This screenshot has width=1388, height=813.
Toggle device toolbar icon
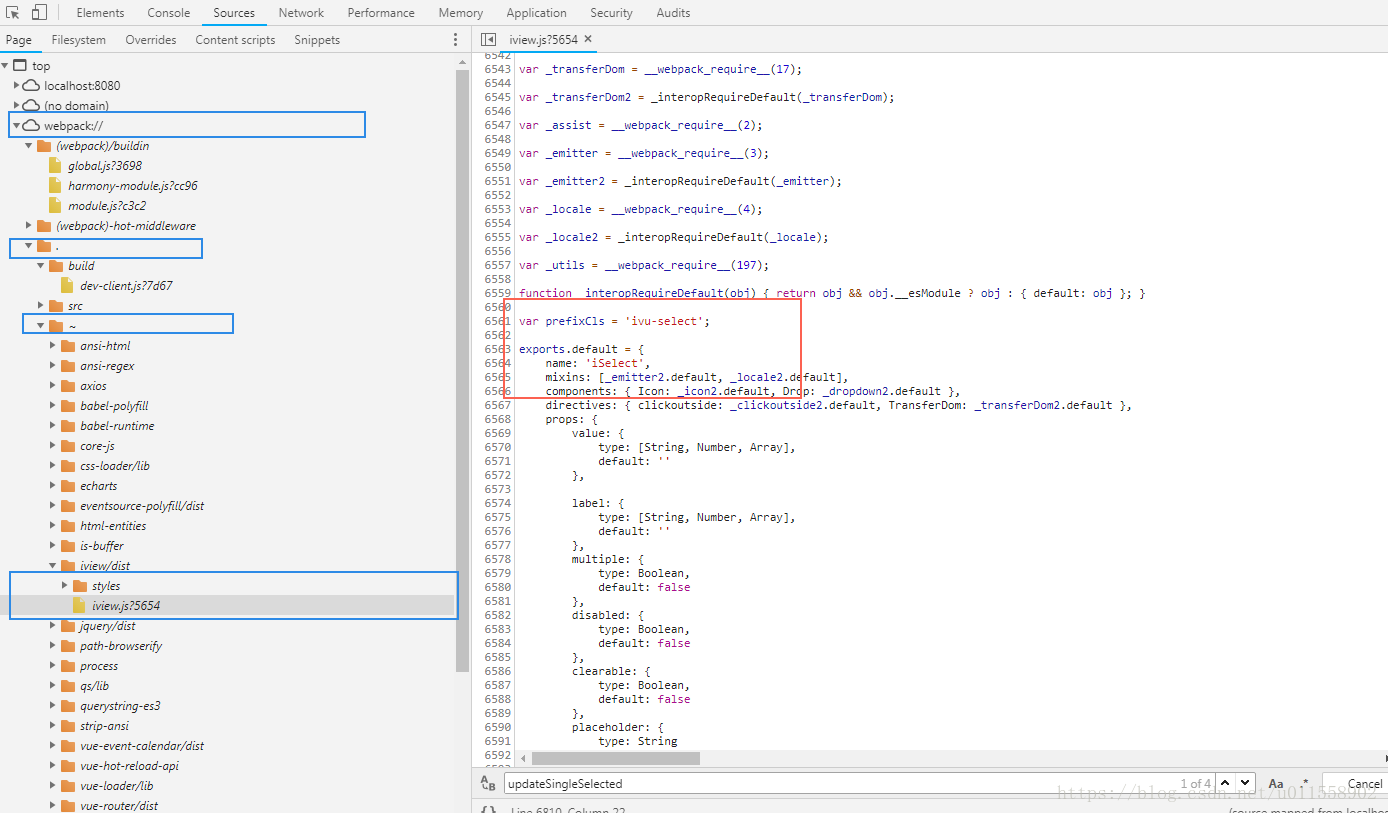tap(39, 13)
